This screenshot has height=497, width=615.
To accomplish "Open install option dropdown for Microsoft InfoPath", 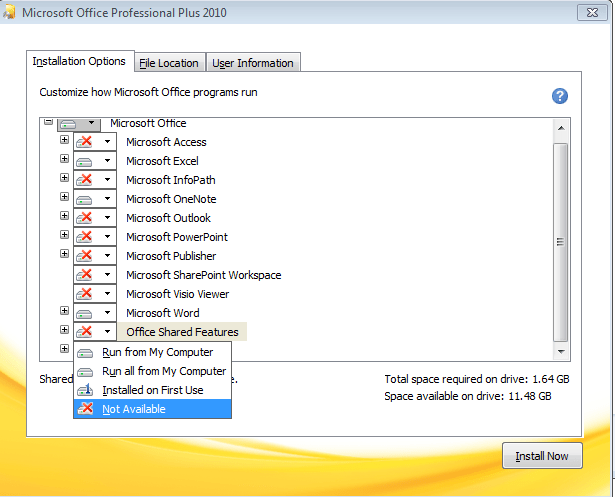I will click(107, 180).
